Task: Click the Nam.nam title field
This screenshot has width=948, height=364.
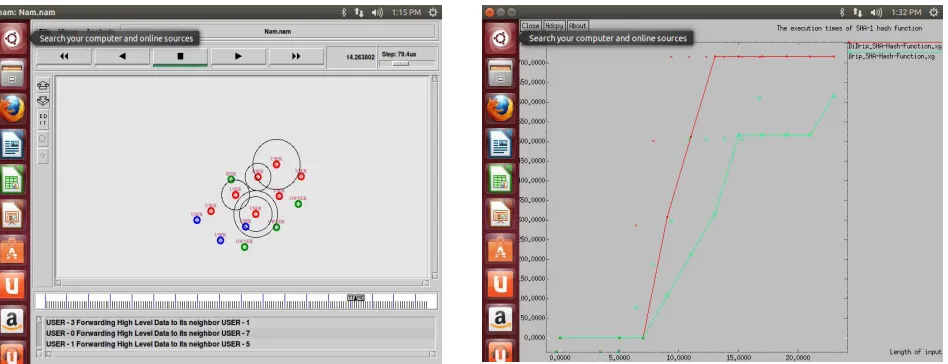Action: click(278, 31)
